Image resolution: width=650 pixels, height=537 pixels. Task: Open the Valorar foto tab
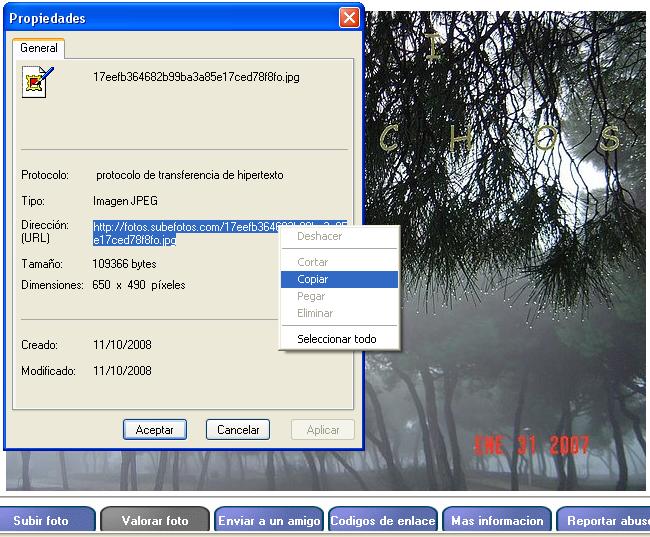tap(154, 520)
